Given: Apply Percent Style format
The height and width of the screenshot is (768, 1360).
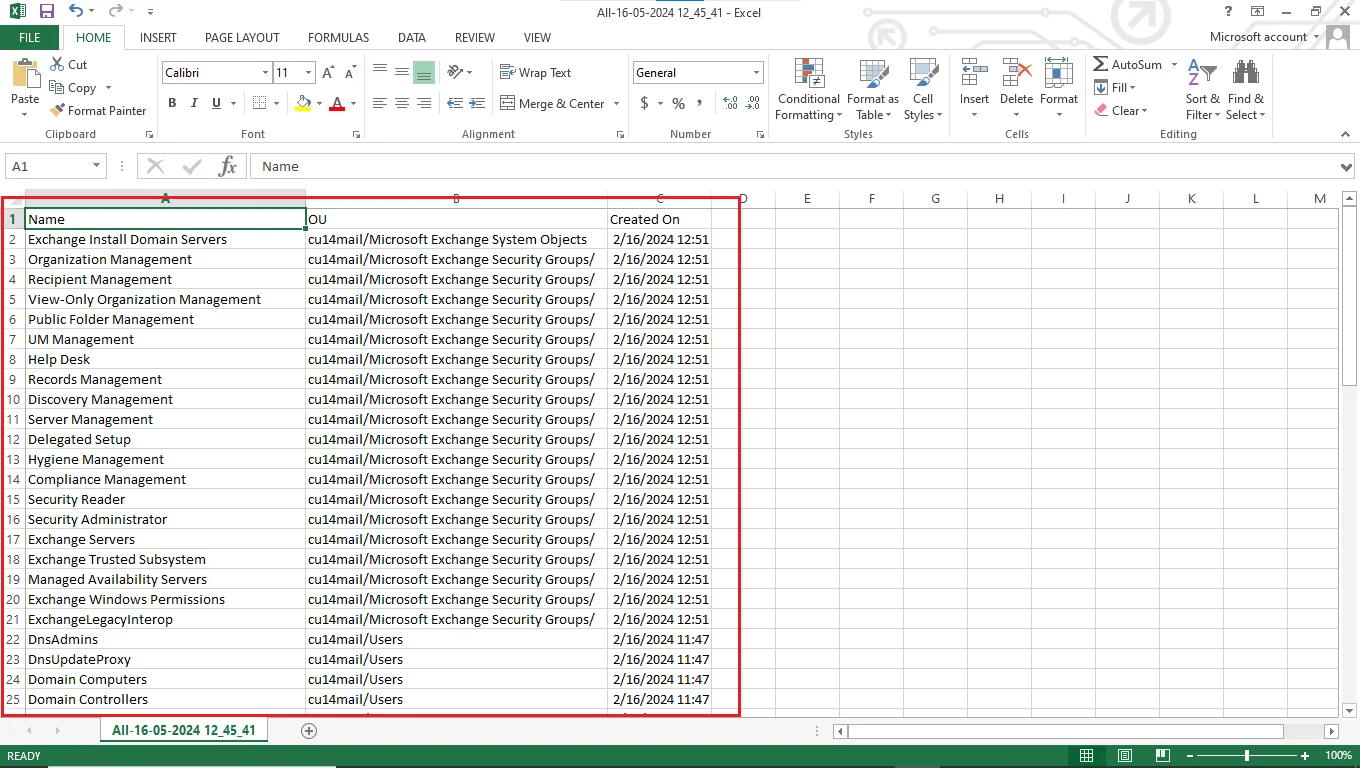Looking at the screenshot, I should (x=679, y=103).
